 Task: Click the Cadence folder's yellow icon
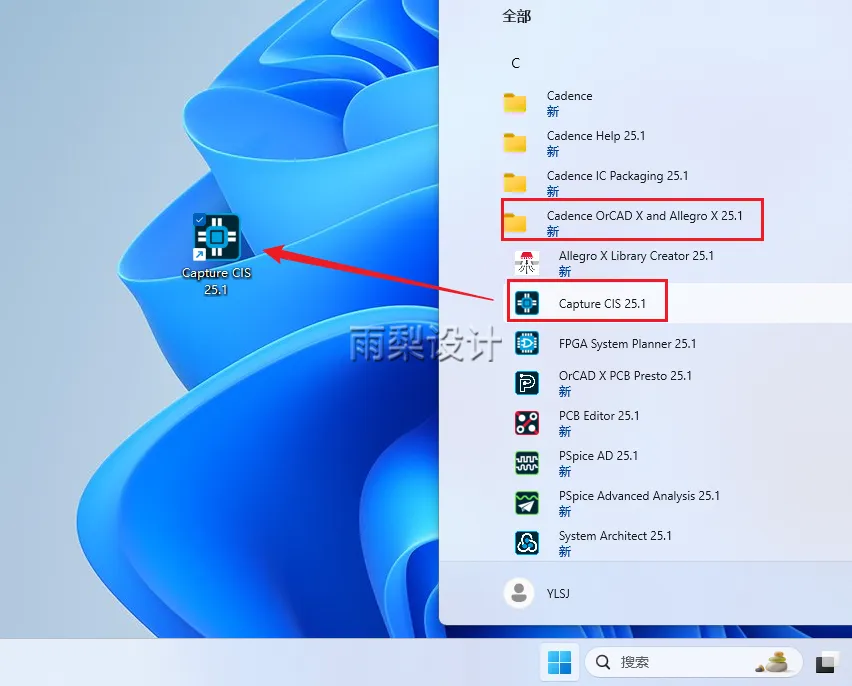coord(515,103)
